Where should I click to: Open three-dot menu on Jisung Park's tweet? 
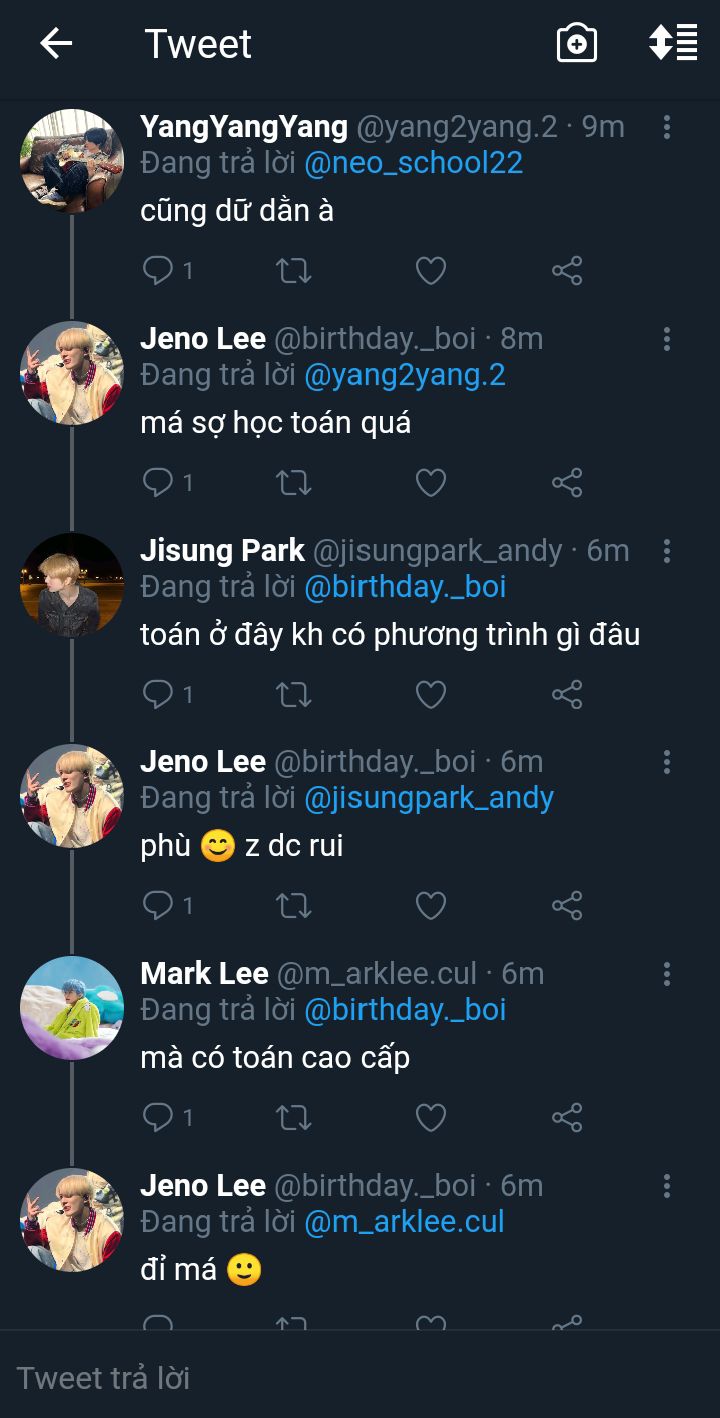click(667, 551)
